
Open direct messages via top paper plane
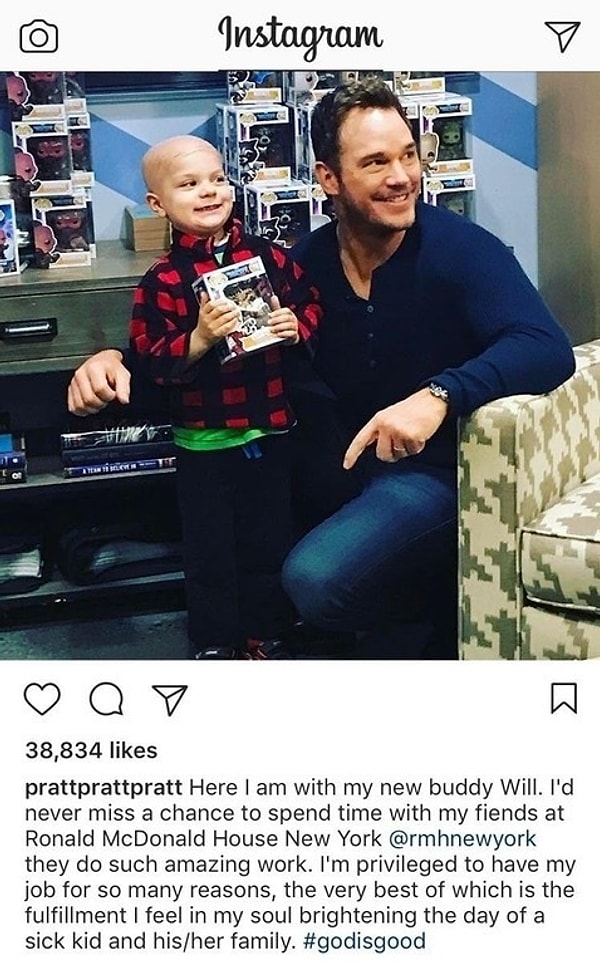pos(561,36)
